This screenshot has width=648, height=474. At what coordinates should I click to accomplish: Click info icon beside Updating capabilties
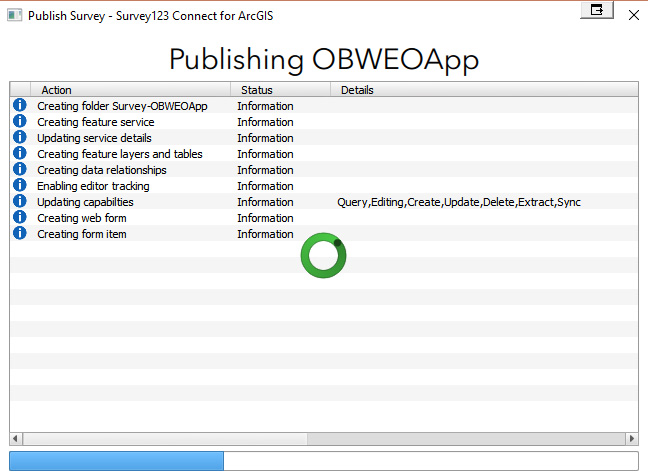19,201
